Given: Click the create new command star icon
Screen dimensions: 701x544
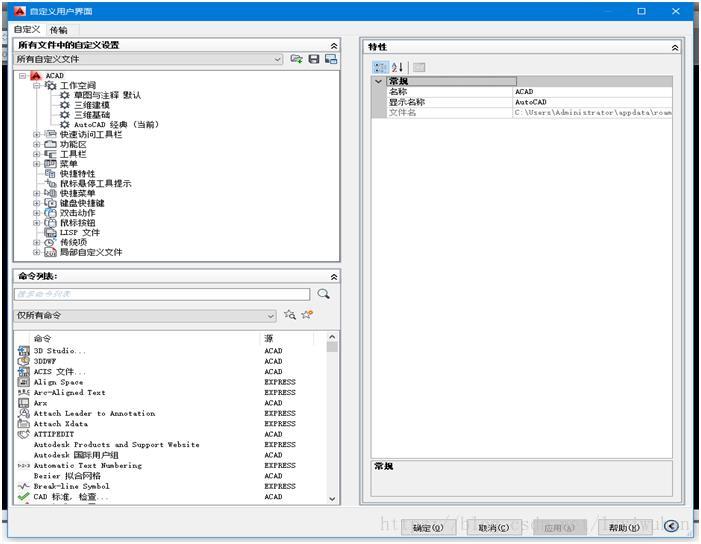Looking at the screenshot, I should coord(307,314).
